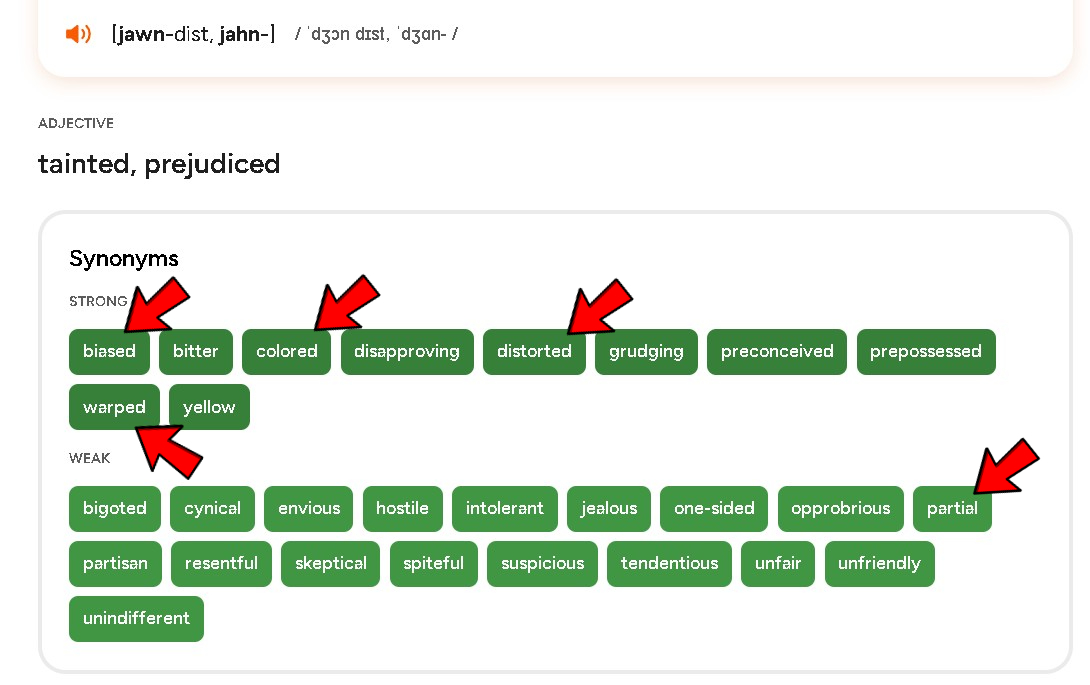Open the 'suspicious' synonym chip

(x=542, y=563)
